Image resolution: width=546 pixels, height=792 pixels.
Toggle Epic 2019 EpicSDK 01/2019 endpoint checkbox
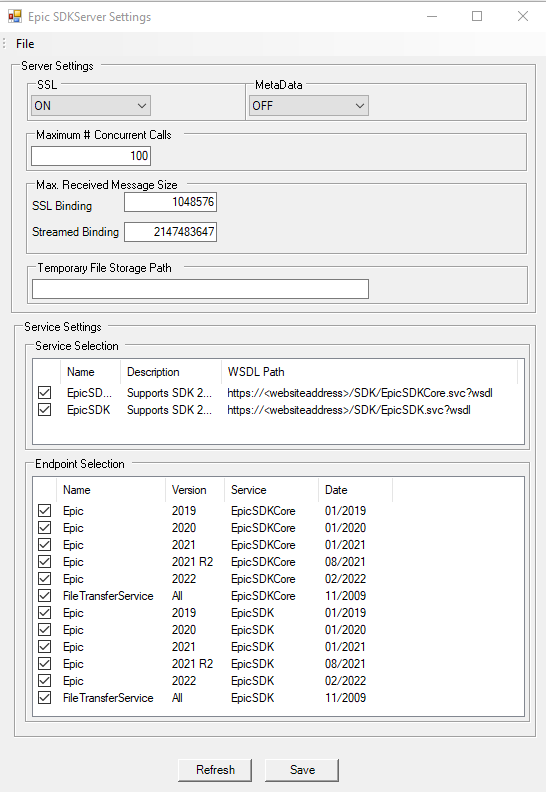[x=44, y=613]
